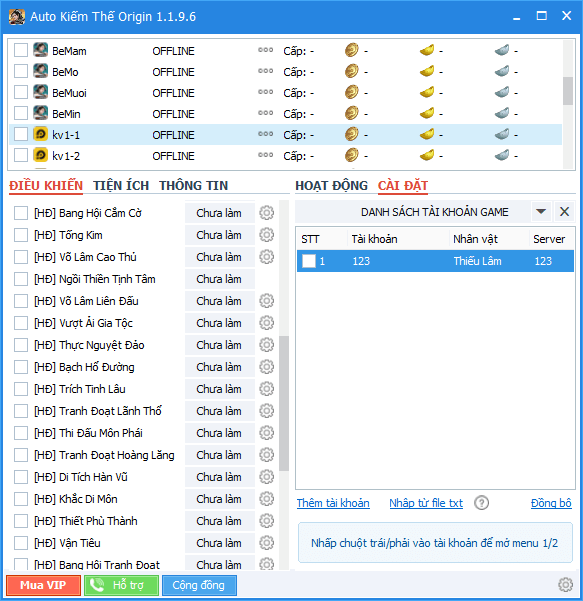Enable the Tống Kim activity checkbox
This screenshot has height=601, width=583.
(x=21, y=235)
